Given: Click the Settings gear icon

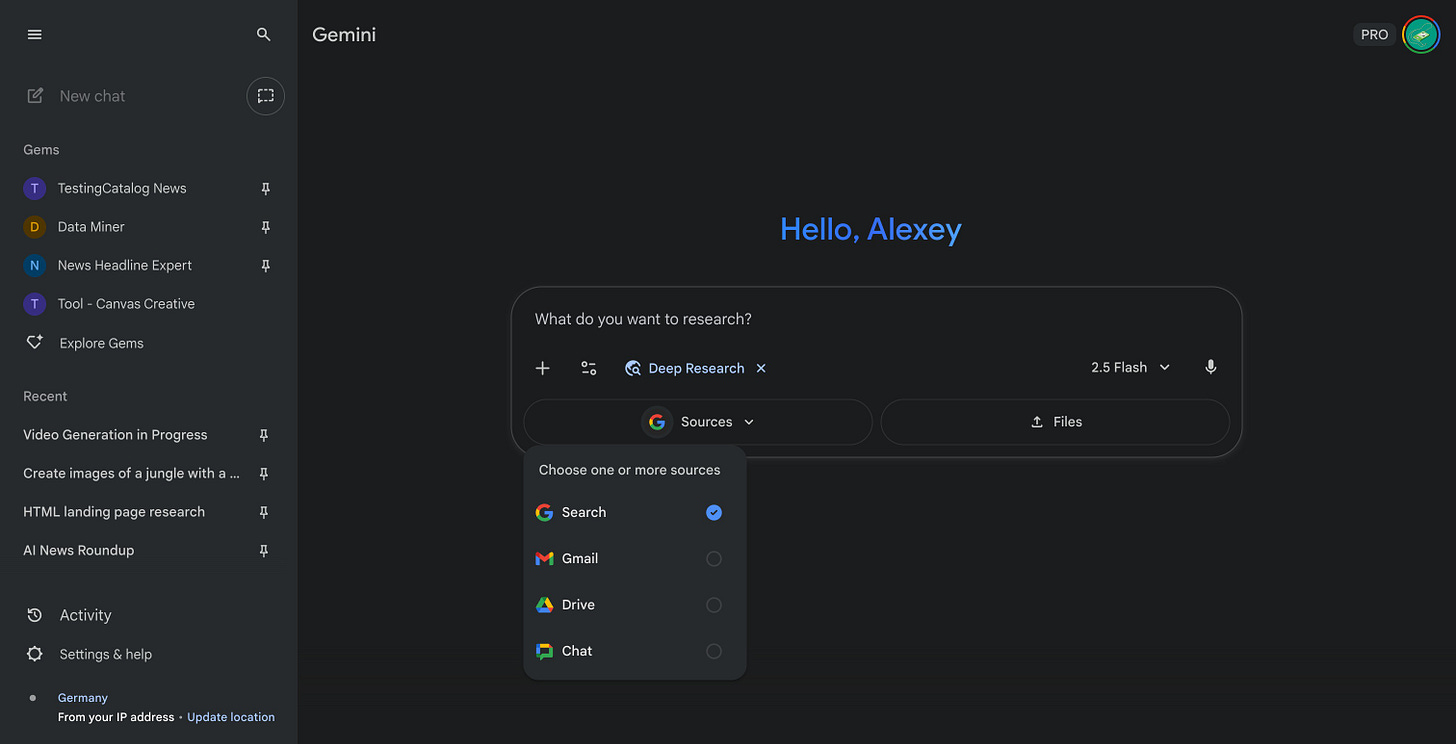Looking at the screenshot, I should (35, 654).
